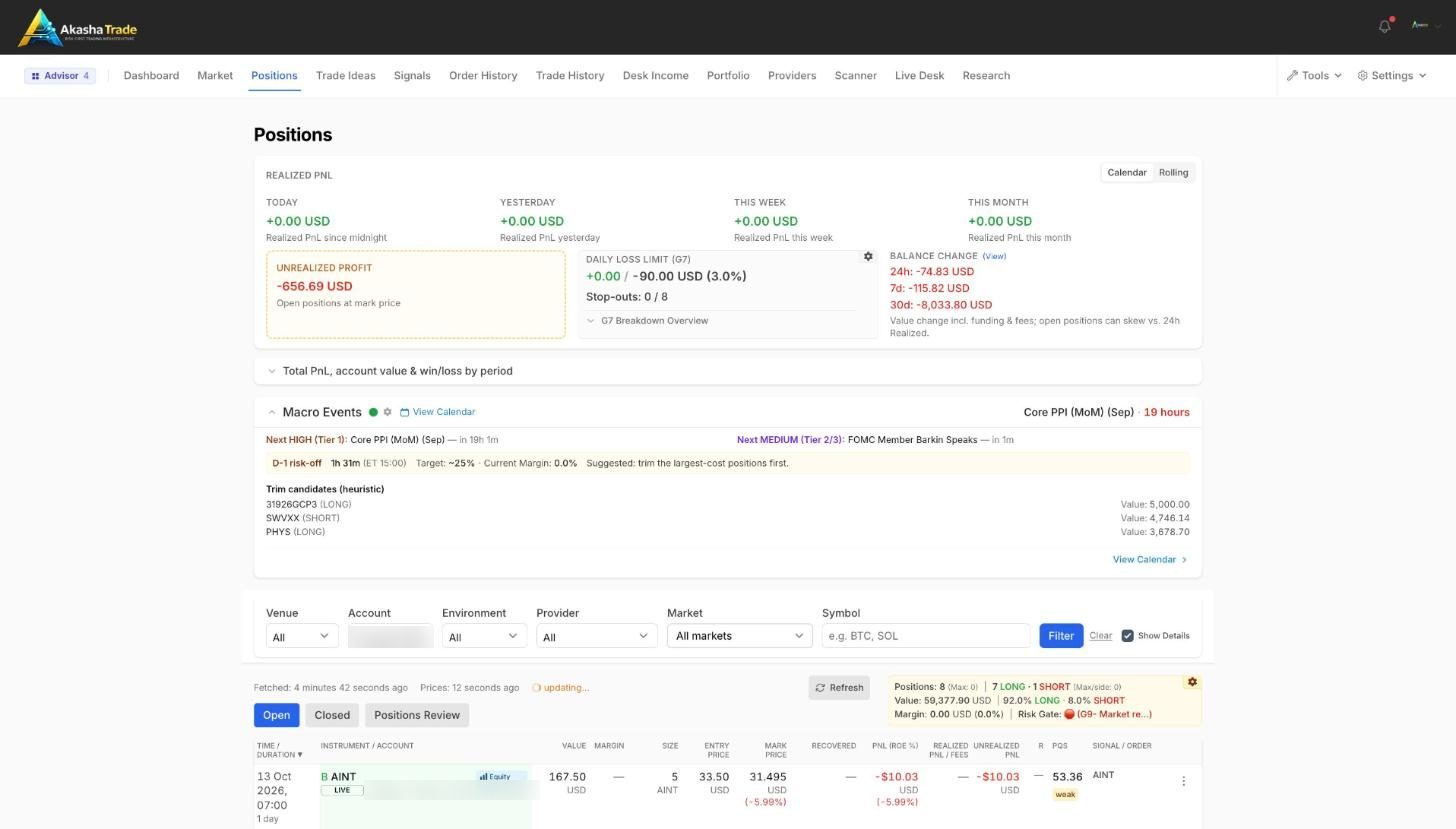
Task: Show Closed positions
Action: [x=332, y=715]
